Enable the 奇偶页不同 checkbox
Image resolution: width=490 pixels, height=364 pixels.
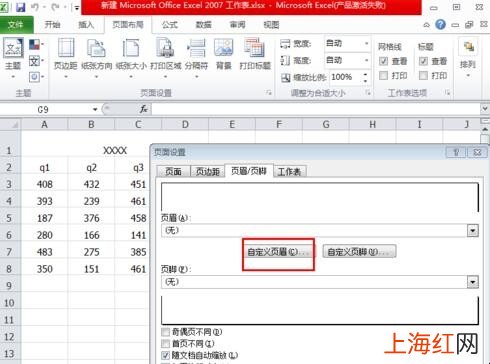(x=165, y=332)
